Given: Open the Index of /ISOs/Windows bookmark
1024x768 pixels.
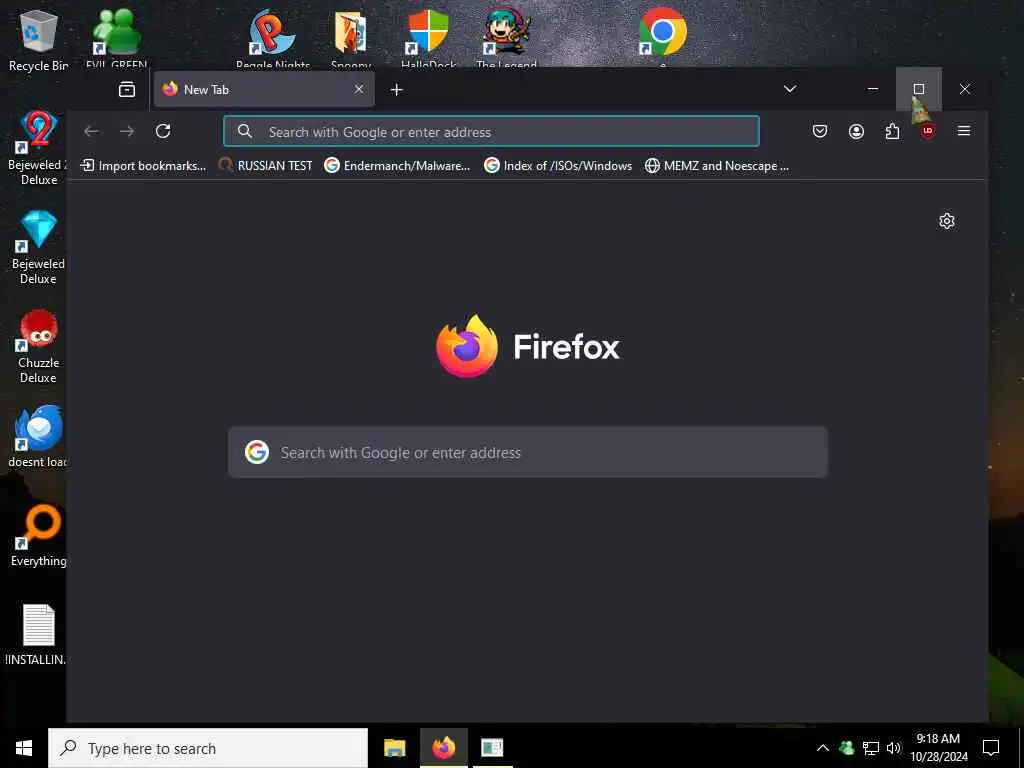Looking at the screenshot, I should click(558, 166).
